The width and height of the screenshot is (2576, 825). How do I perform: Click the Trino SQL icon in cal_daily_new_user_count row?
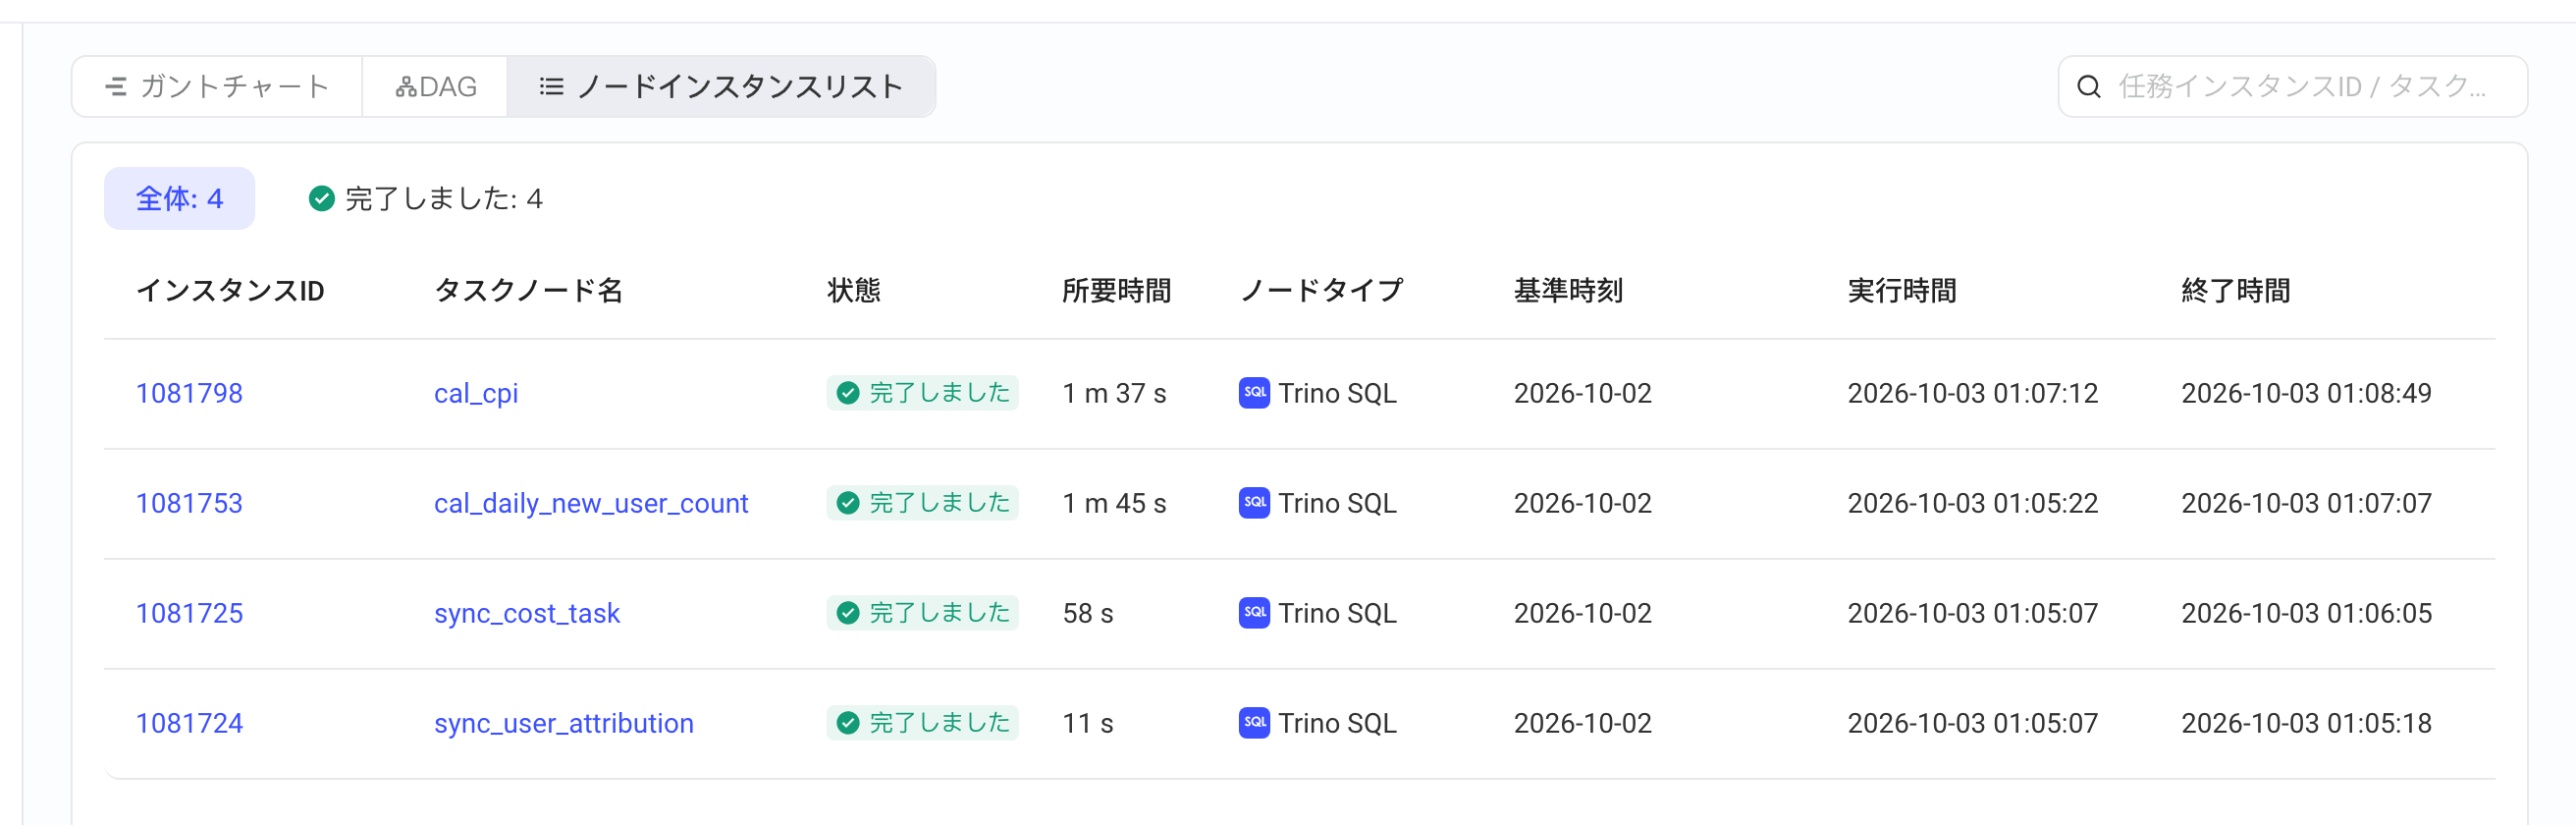[1254, 502]
